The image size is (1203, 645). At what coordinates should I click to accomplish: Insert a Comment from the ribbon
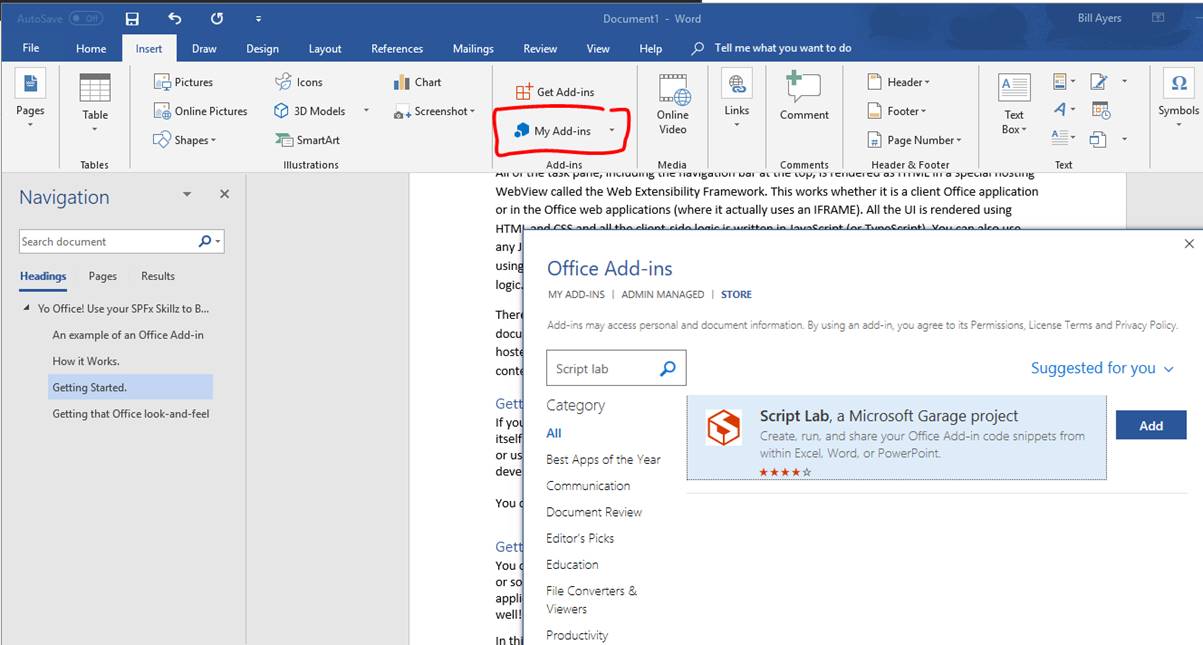pos(804,97)
